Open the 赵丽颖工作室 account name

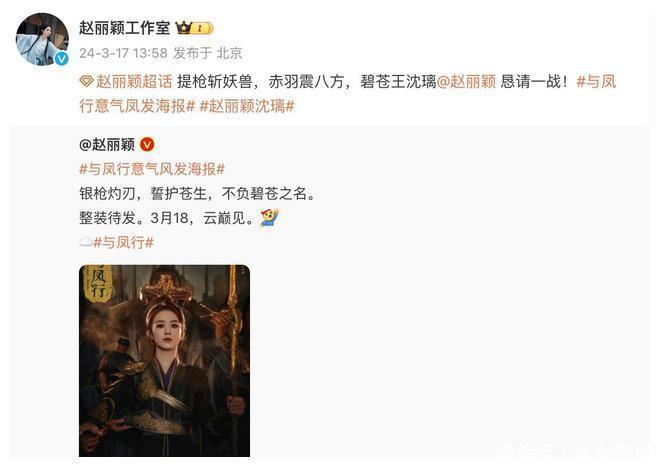coord(125,28)
